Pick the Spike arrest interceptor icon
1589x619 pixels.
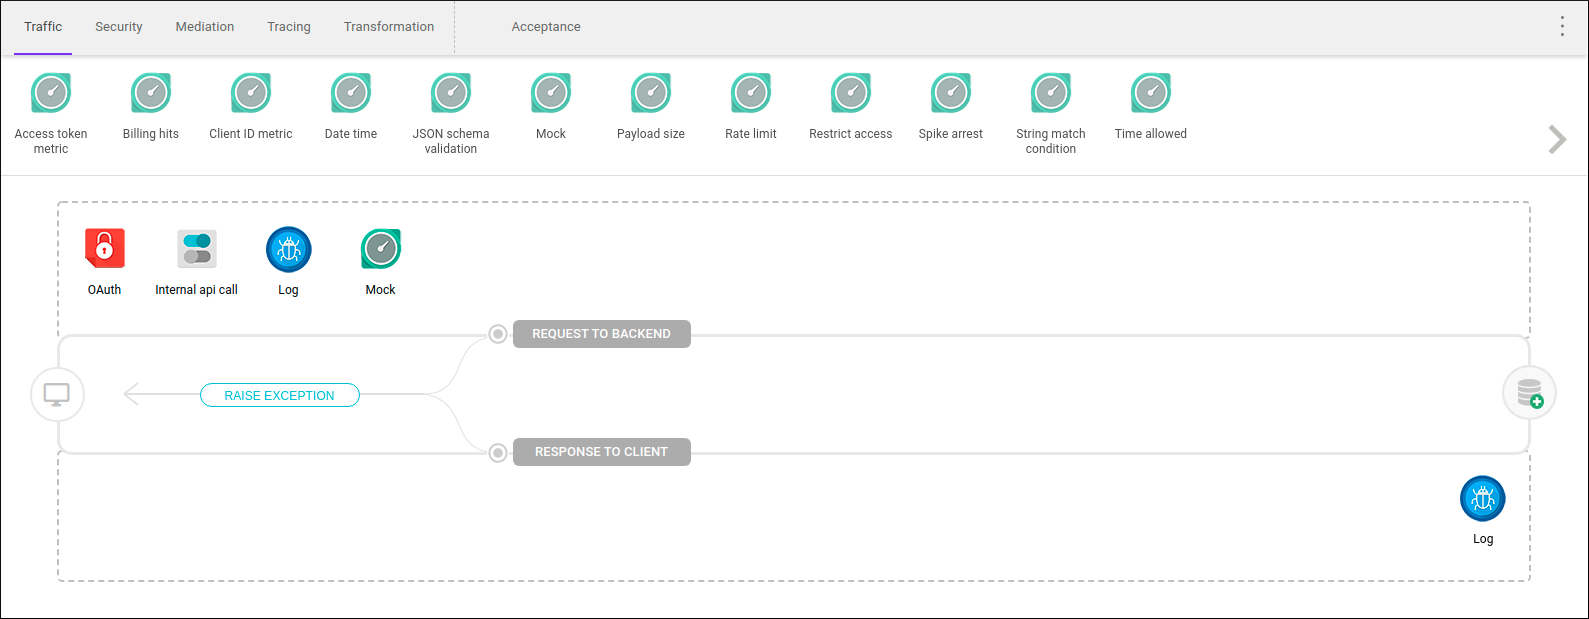(x=951, y=93)
